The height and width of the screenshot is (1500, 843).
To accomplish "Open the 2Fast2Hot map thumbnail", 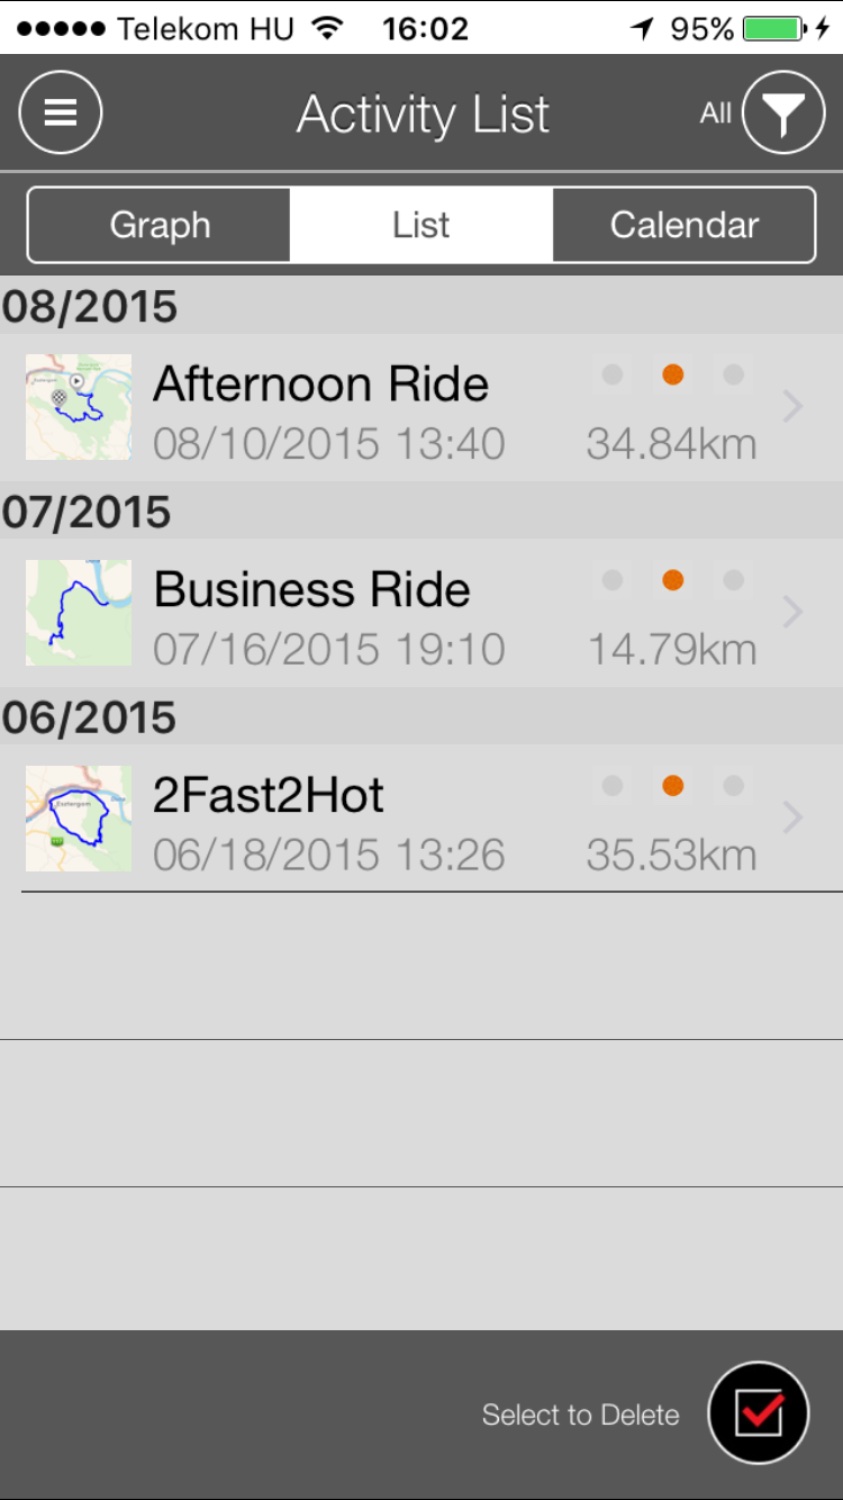I will point(78,818).
